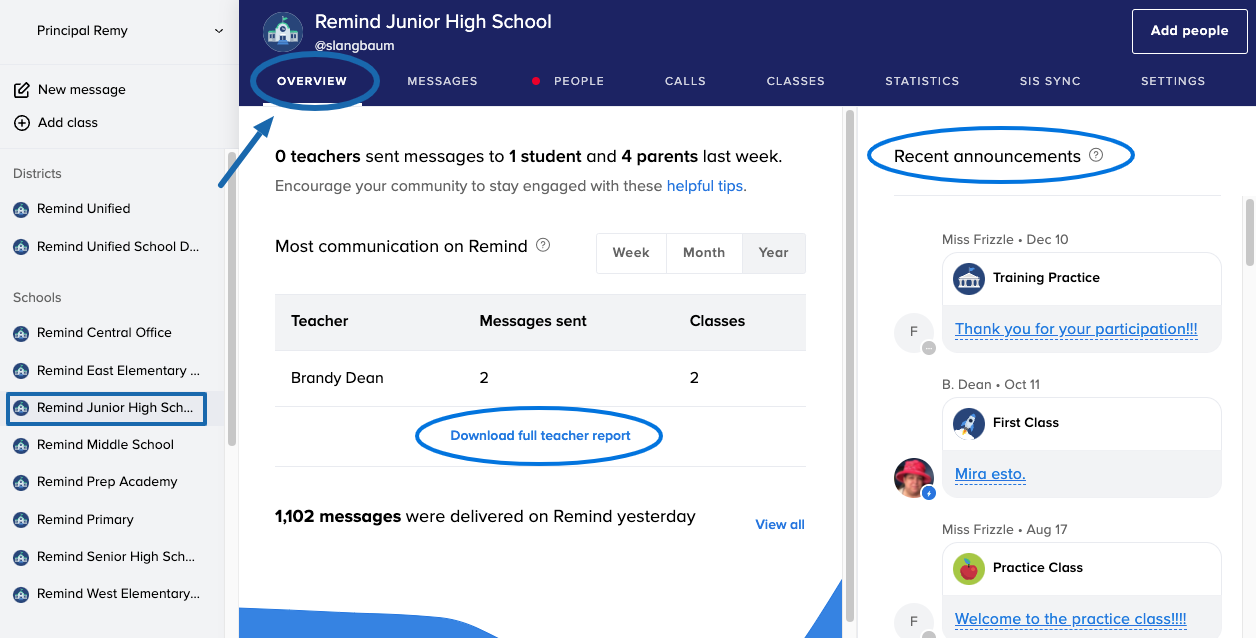Click the help icon beside Recent announcements
The image size is (1256, 638).
click(x=1096, y=156)
